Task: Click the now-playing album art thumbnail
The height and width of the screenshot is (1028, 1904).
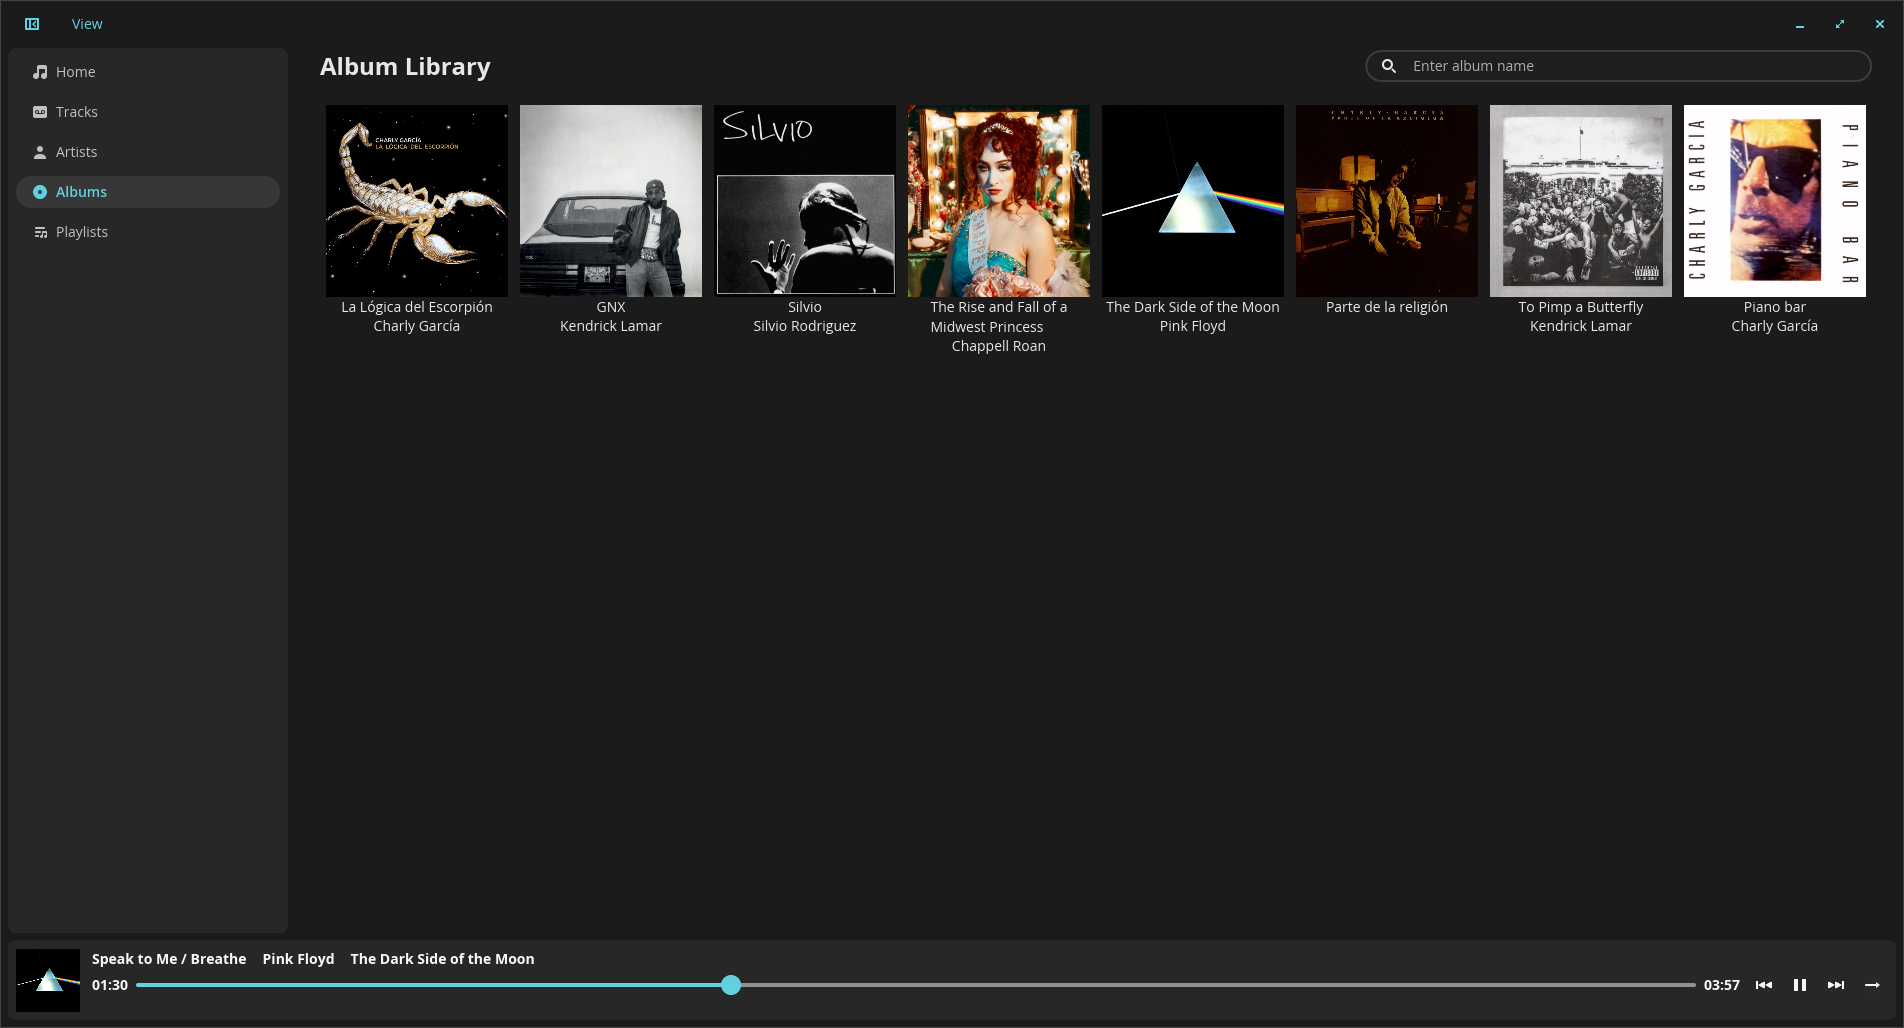Action: click(x=48, y=980)
